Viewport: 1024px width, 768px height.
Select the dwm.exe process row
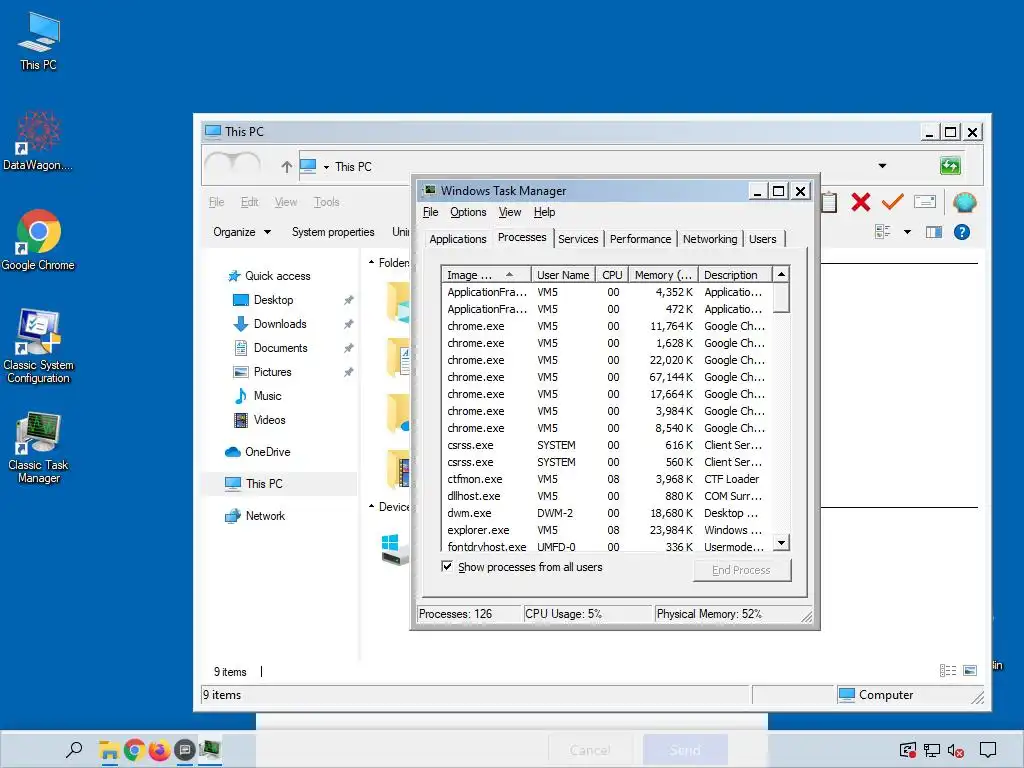click(607, 513)
